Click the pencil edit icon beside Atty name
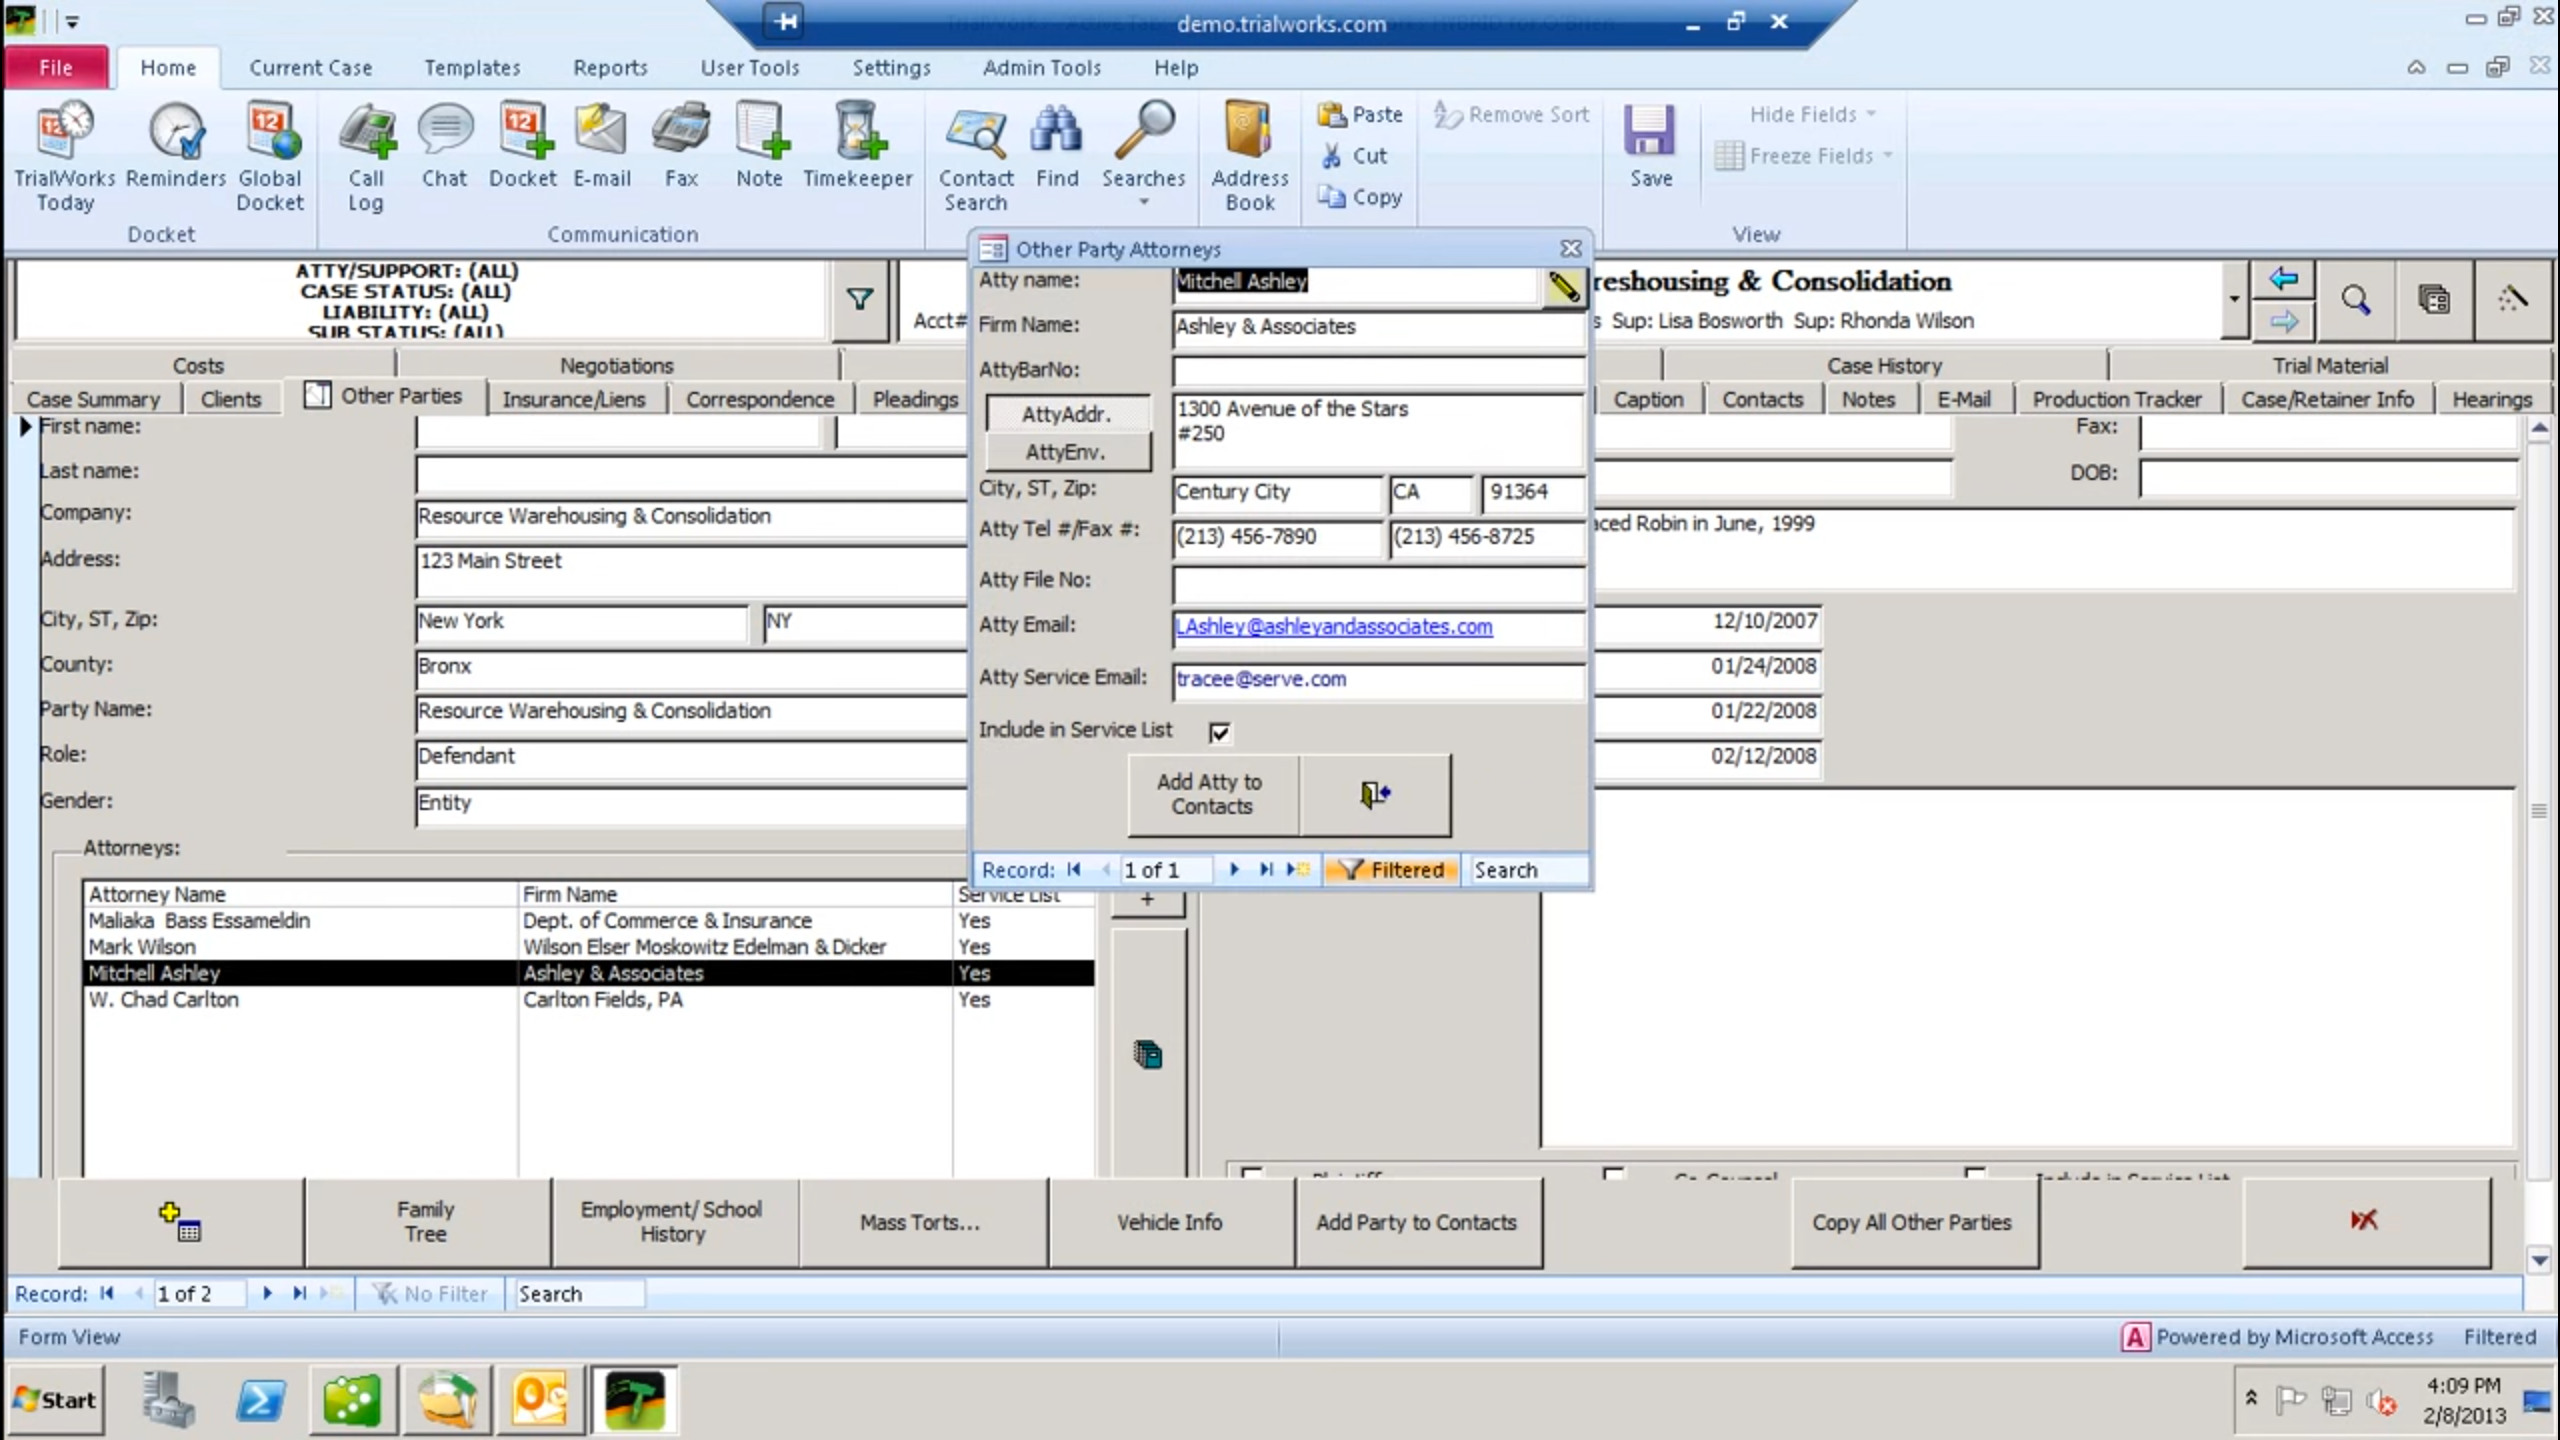Screen dimensions: 2560x1440 click(1563, 287)
